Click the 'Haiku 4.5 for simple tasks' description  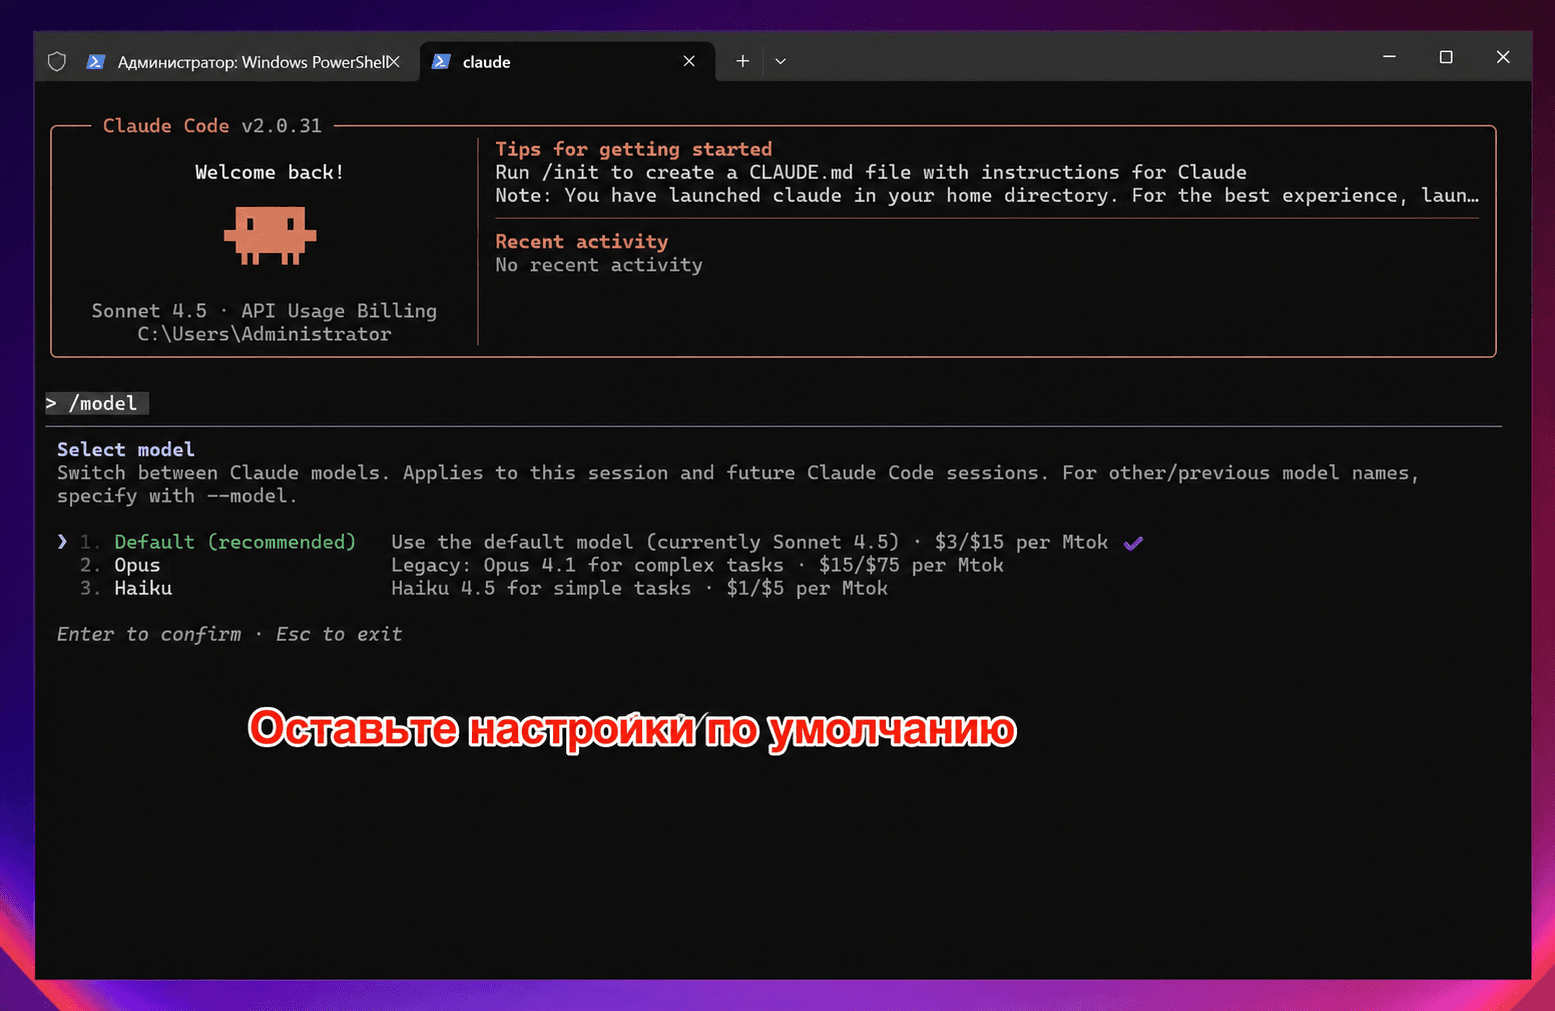click(639, 588)
